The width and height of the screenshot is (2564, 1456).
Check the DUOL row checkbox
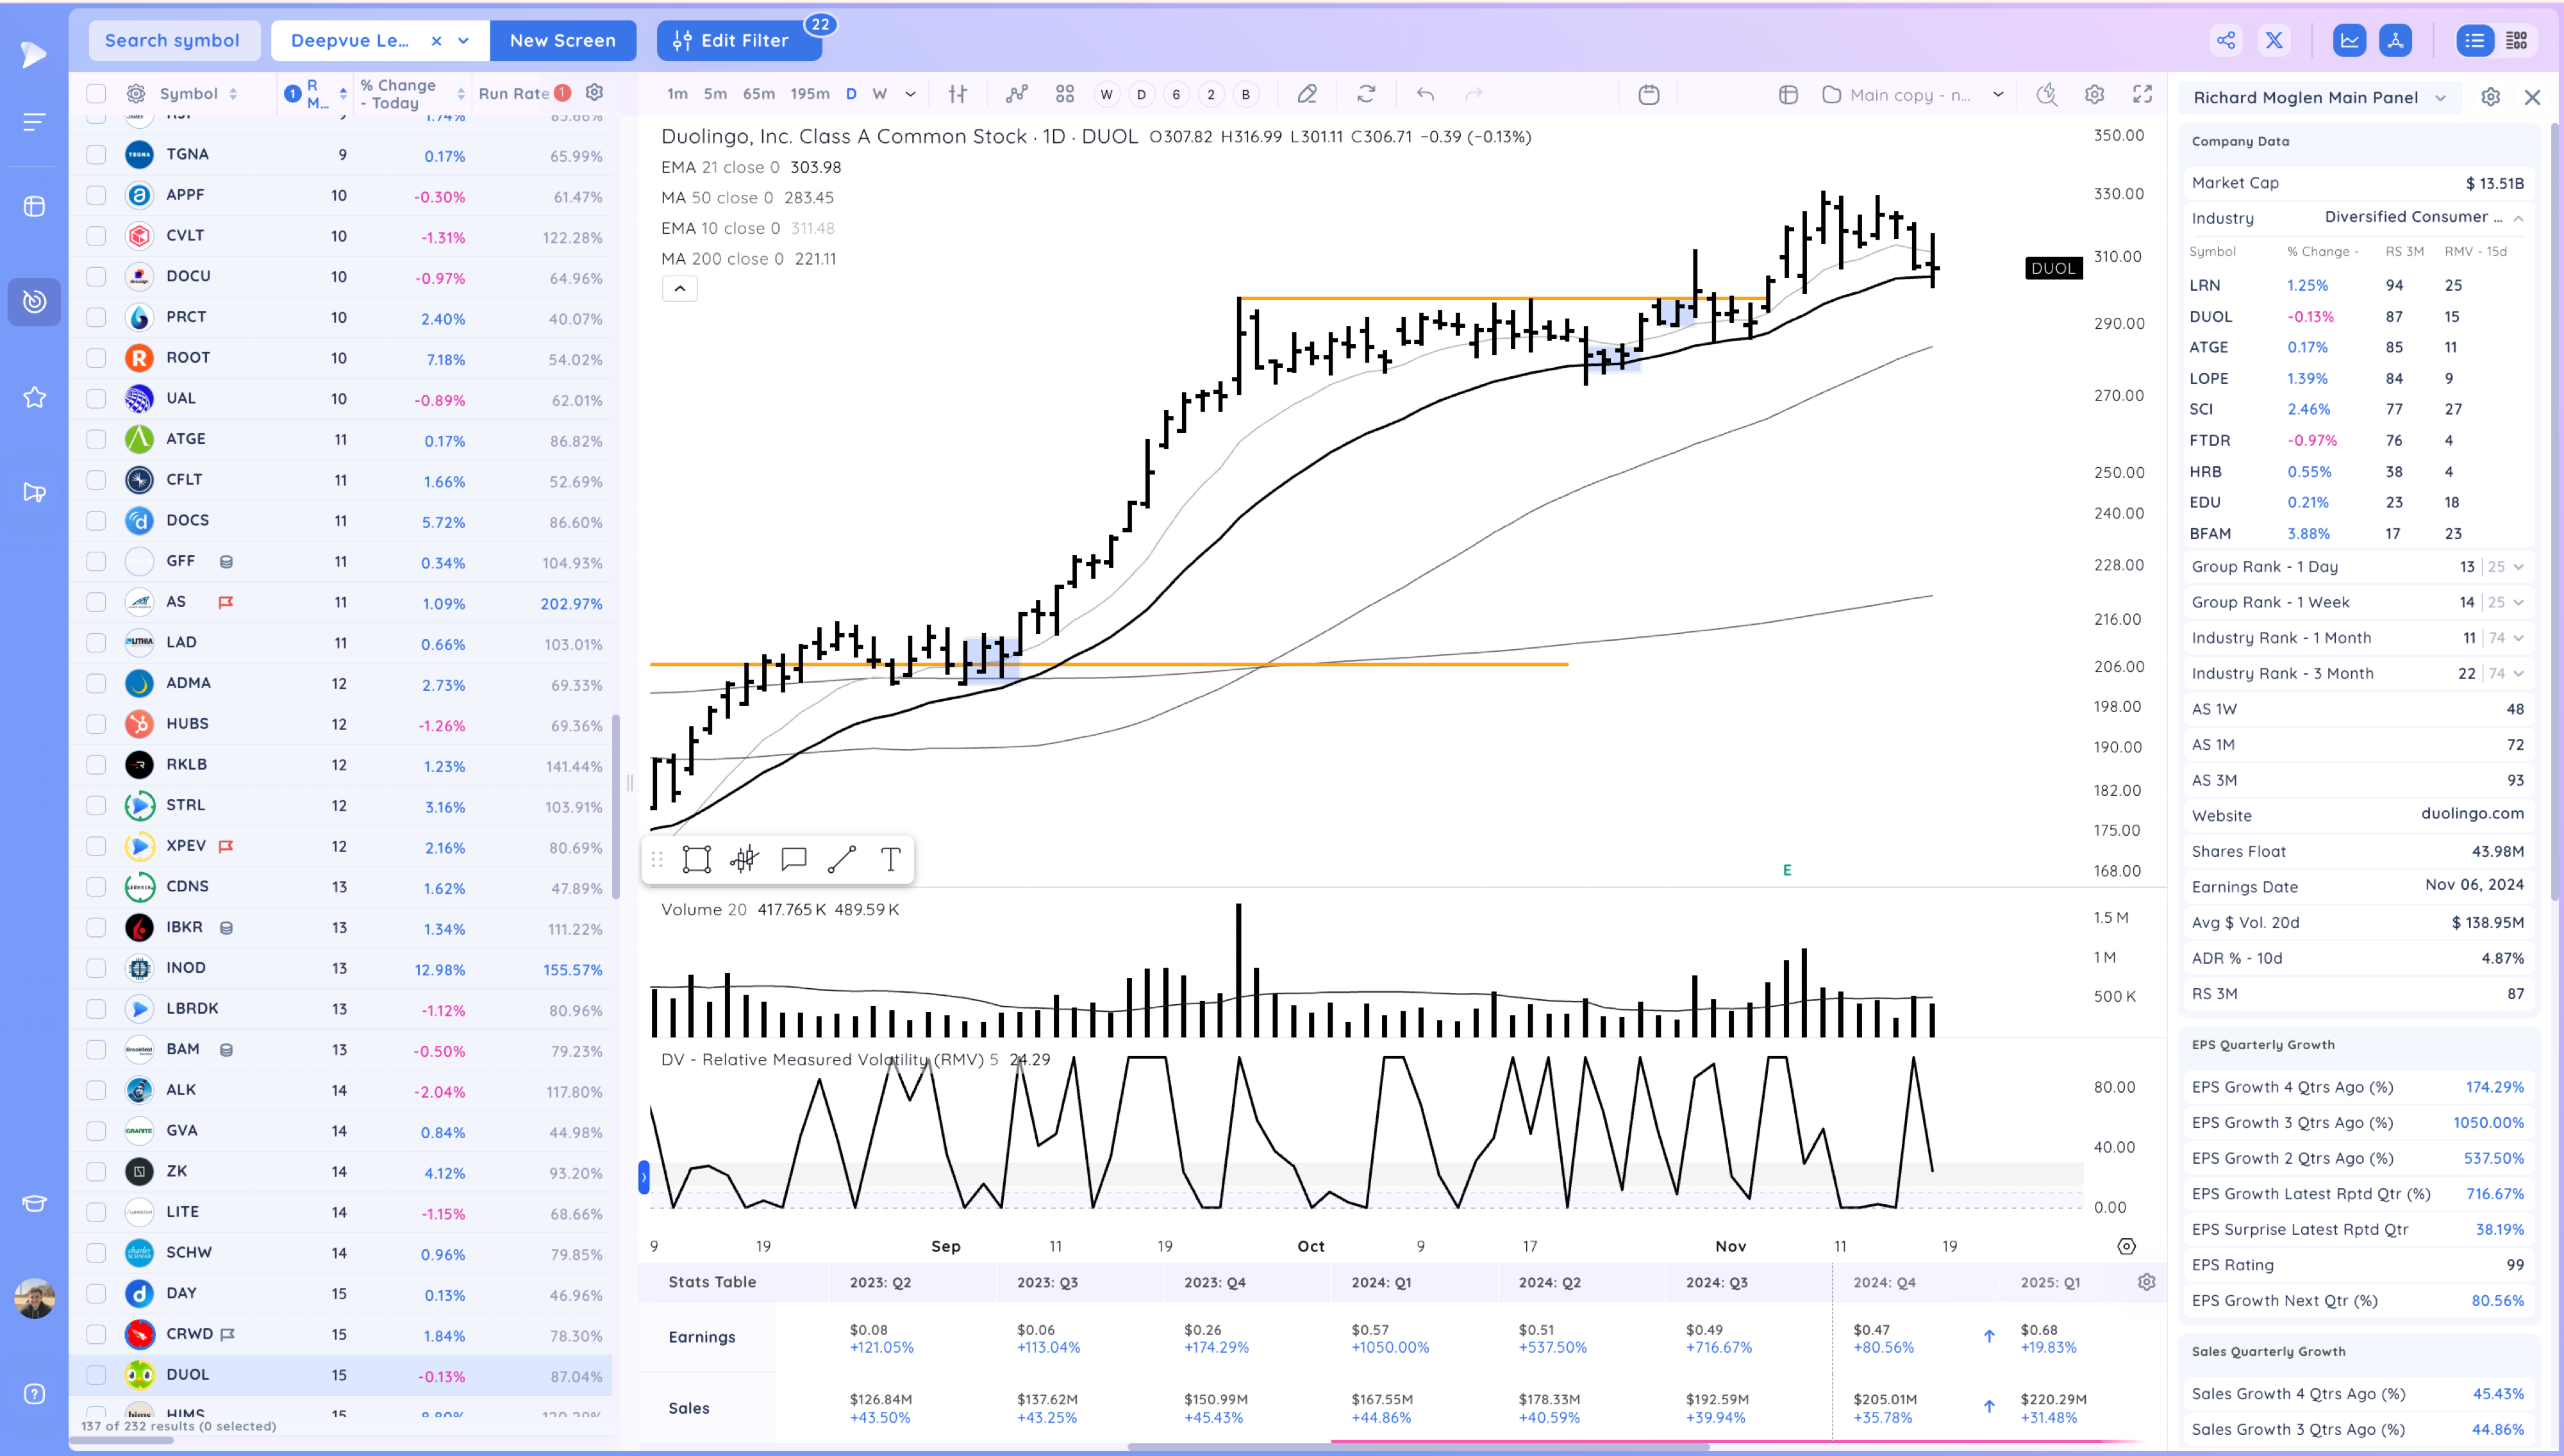[x=96, y=1374]
